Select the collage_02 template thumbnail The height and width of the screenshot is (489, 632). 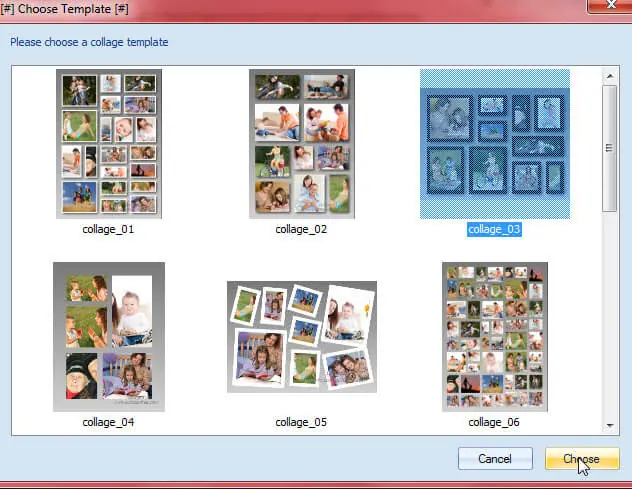tap(302, 144)
